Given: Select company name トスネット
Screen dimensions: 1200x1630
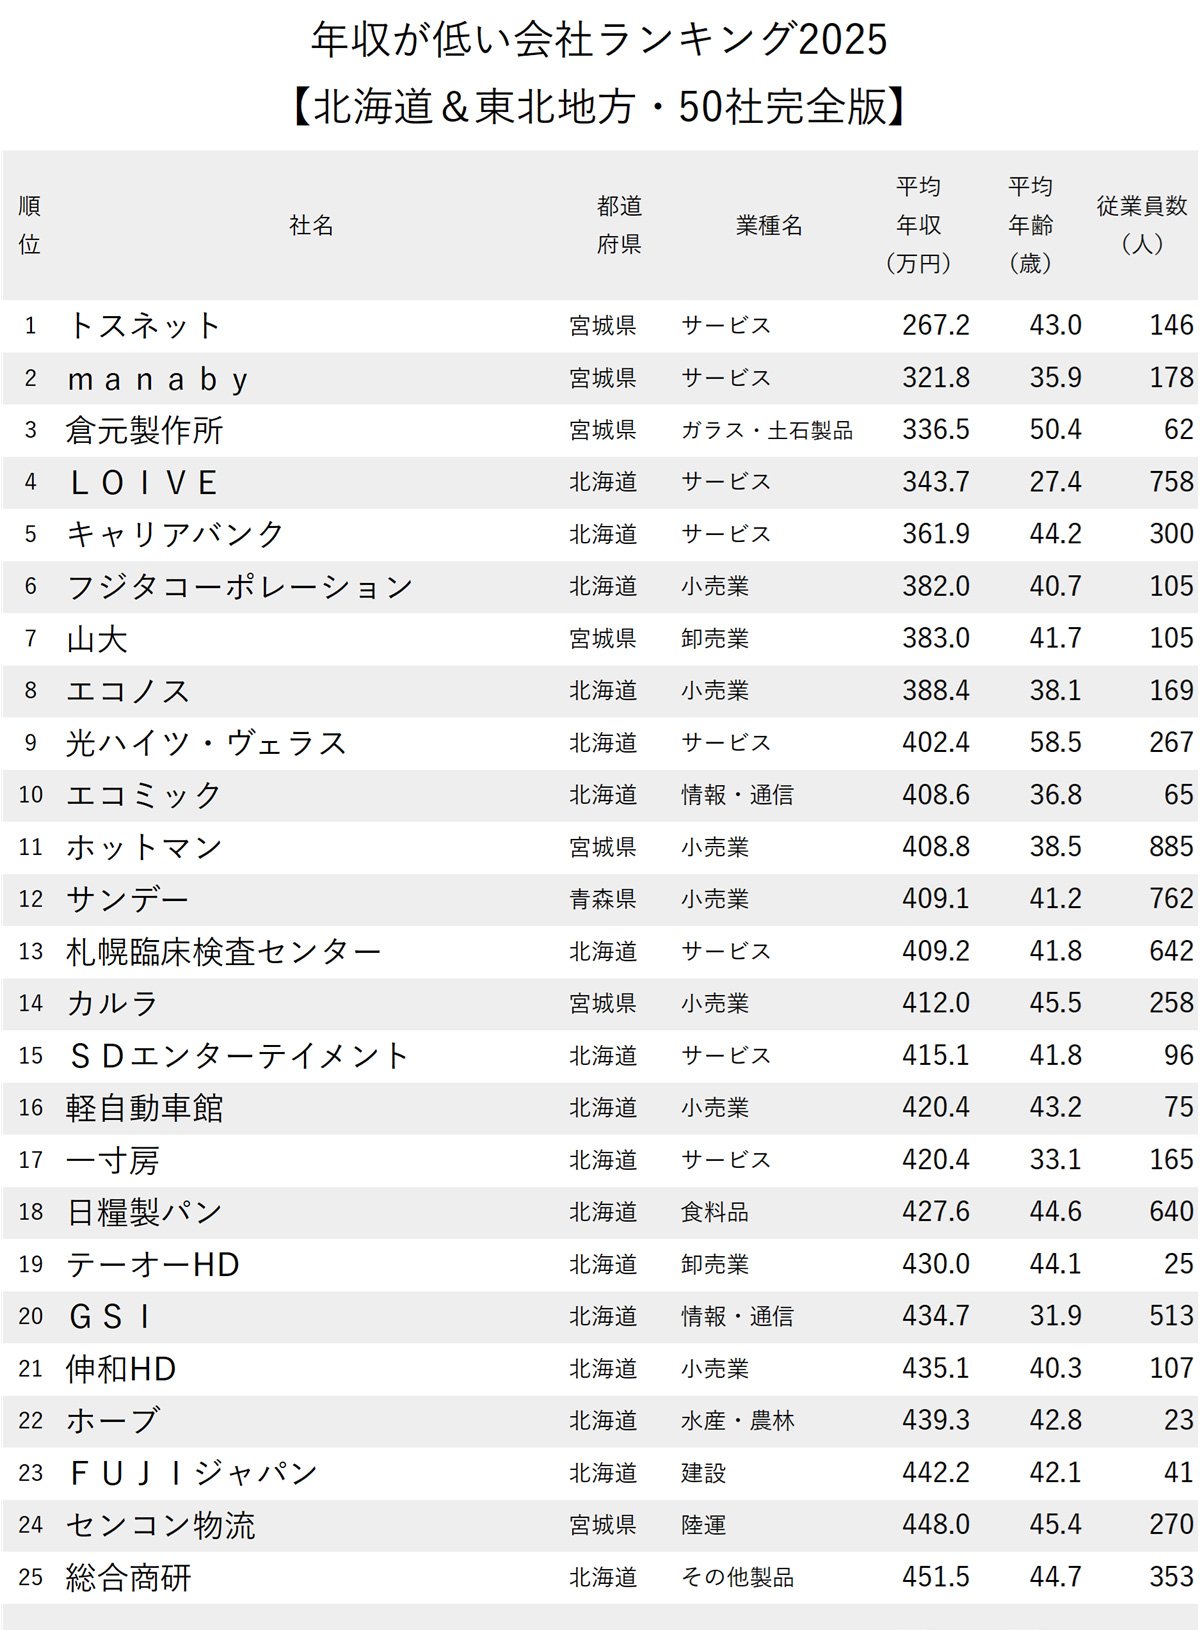Looking at the screenshot, I should 144,326.
